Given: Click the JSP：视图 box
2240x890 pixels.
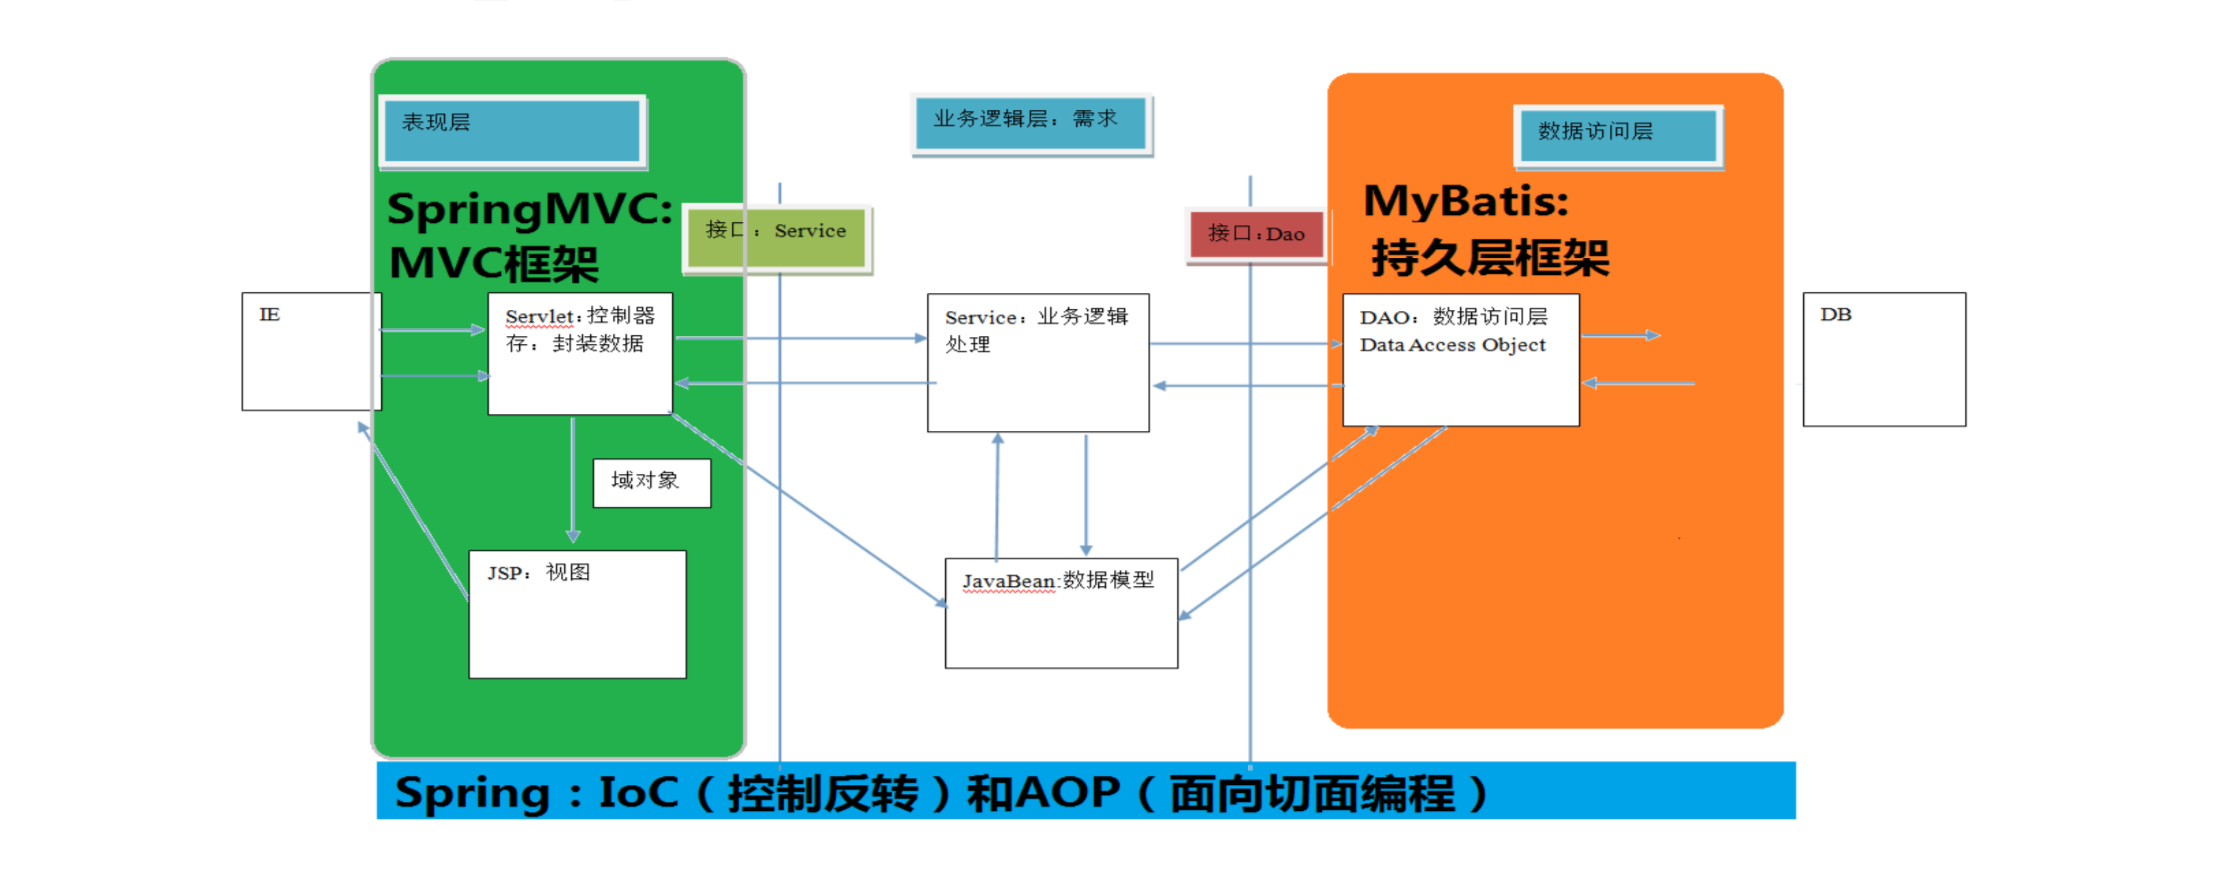Looking at the screenshot, I should click(x=578, y=614).
